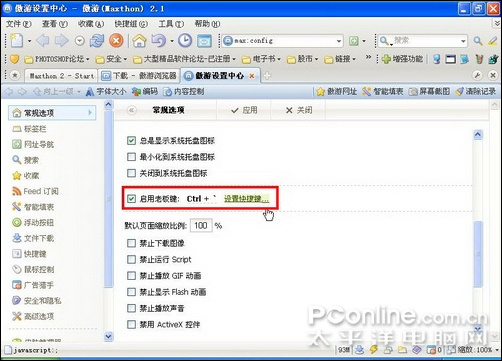Open the history clock icon
Viewport: 502px width, 361px height.
coord(185,41)
